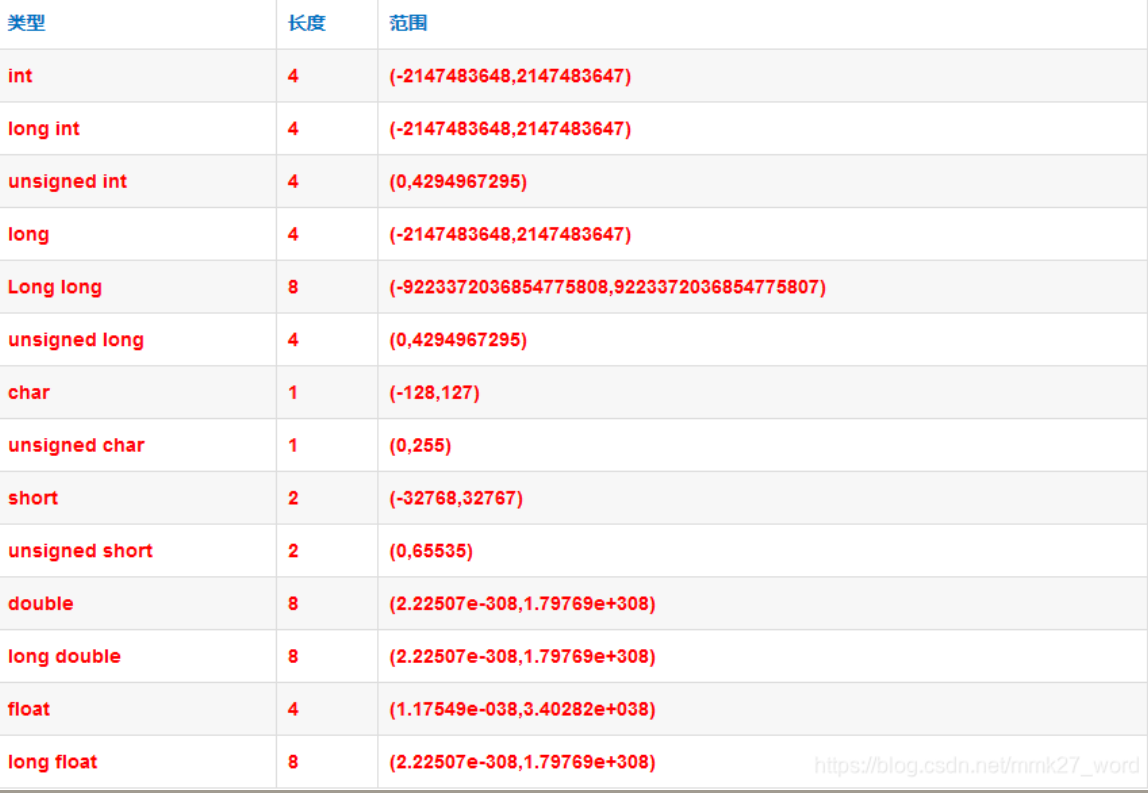Click the (-128,127) range value
The image size is (1148, 793).
pyautogui.click(x=434, y=392)
